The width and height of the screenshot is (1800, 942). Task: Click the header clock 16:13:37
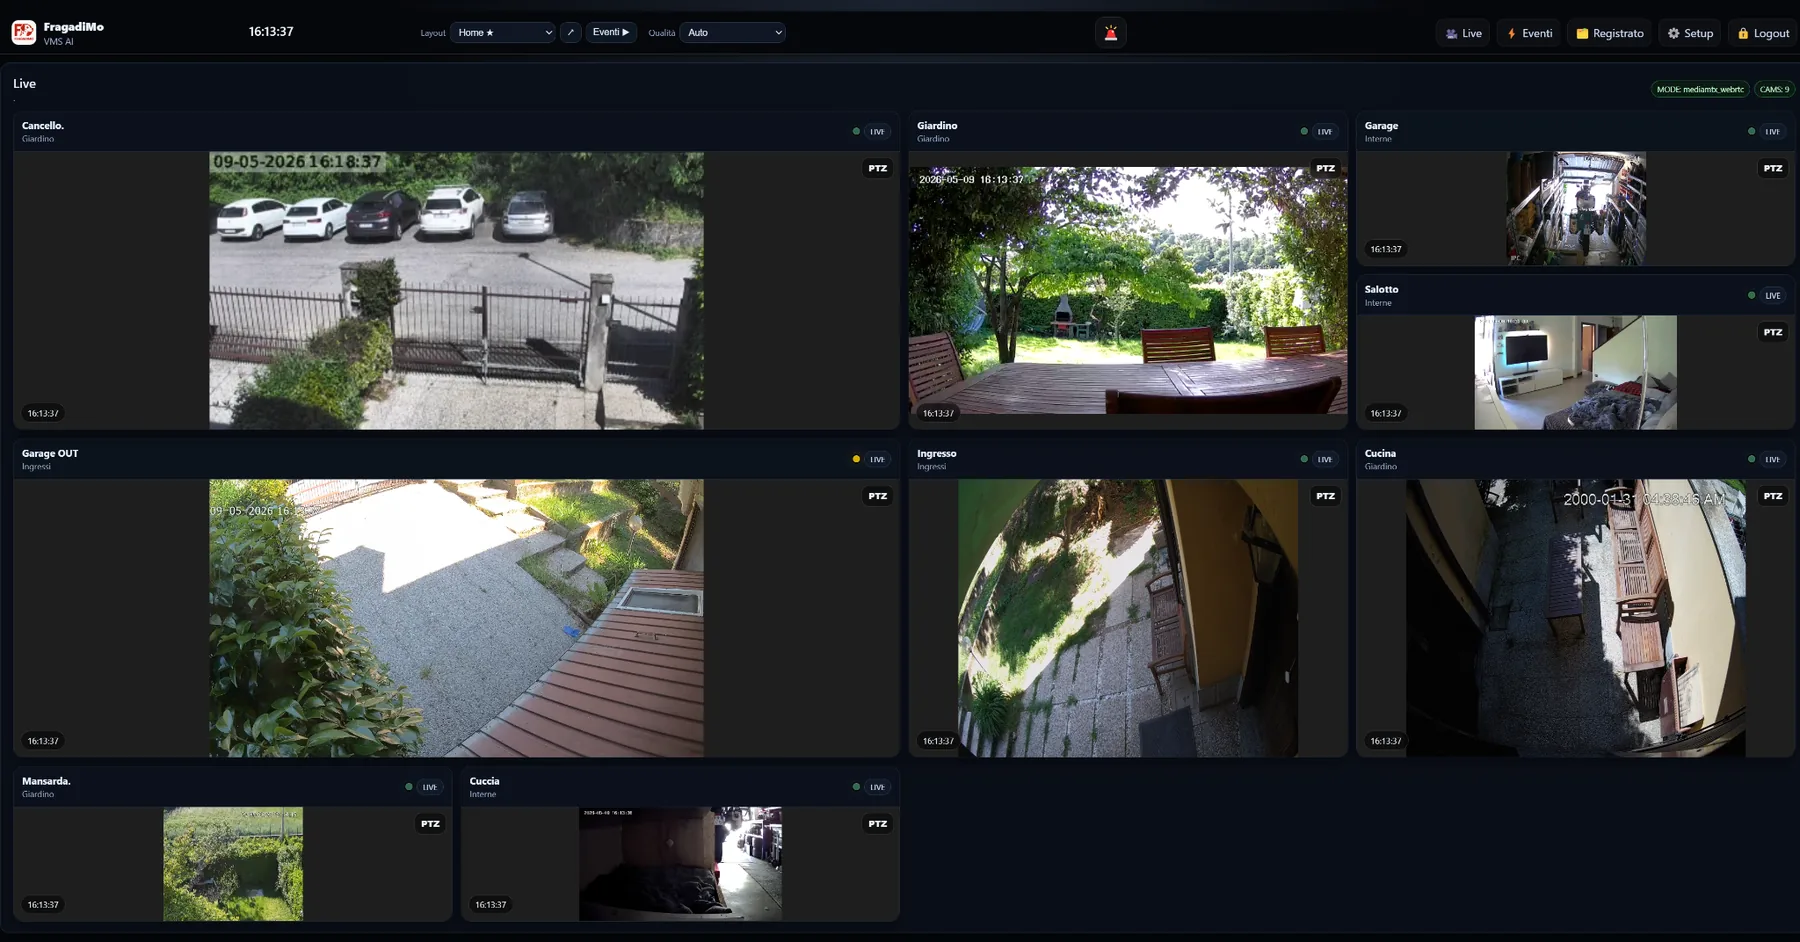click(x=271, y=32)
